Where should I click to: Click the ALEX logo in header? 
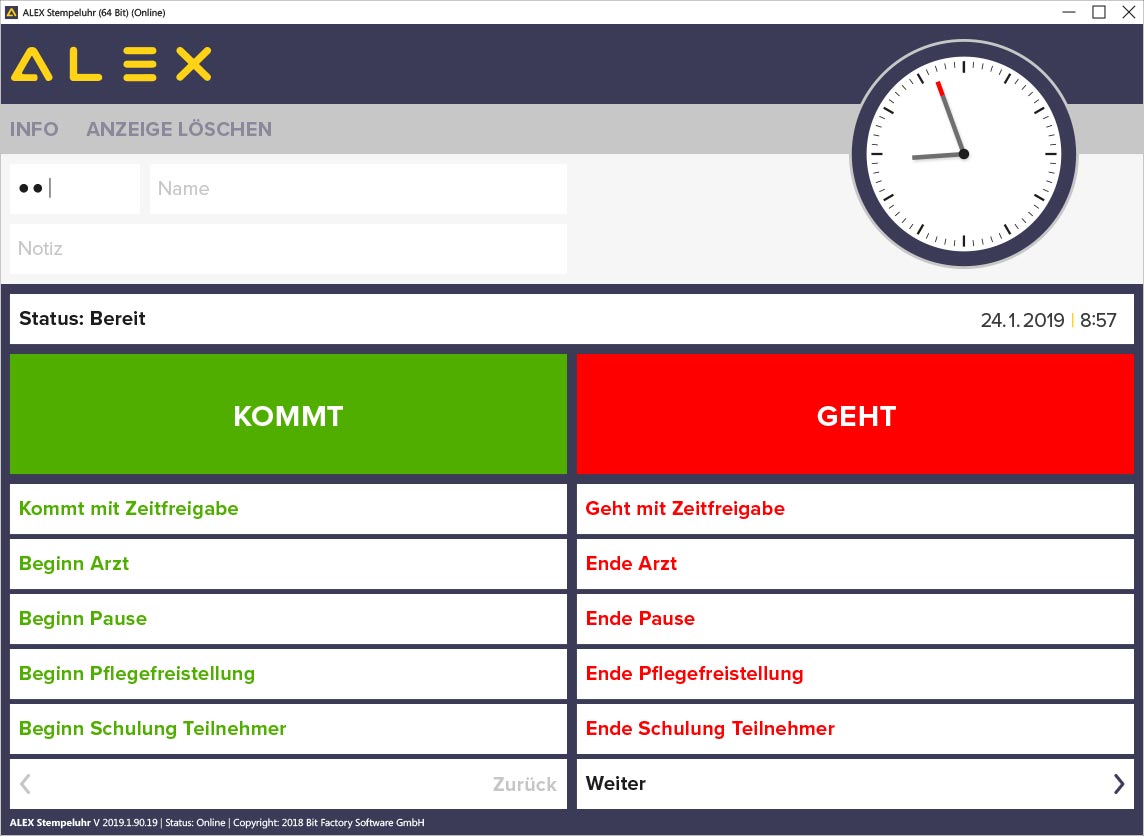111,65
